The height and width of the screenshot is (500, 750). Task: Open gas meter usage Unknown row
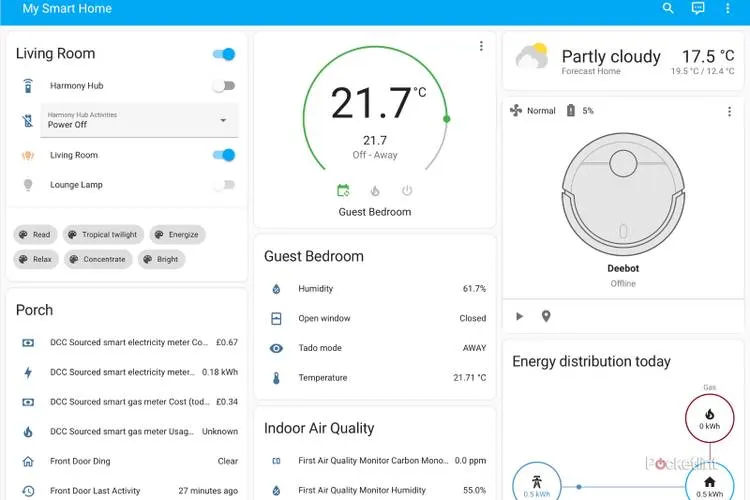[127, 431]
